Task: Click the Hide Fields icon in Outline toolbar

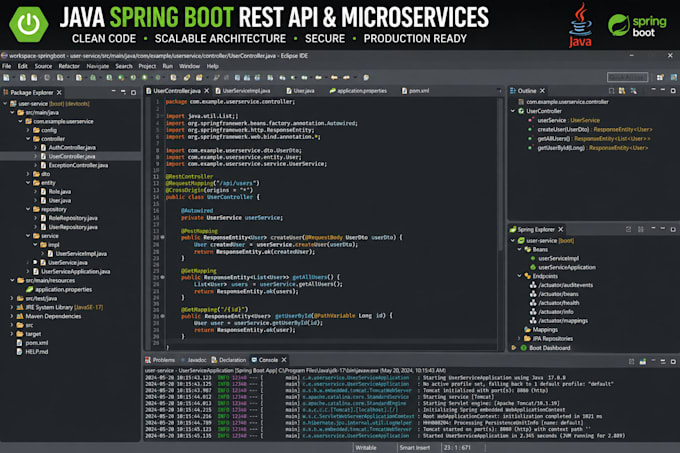Action: pyautogui.click(x=622, y=91)
